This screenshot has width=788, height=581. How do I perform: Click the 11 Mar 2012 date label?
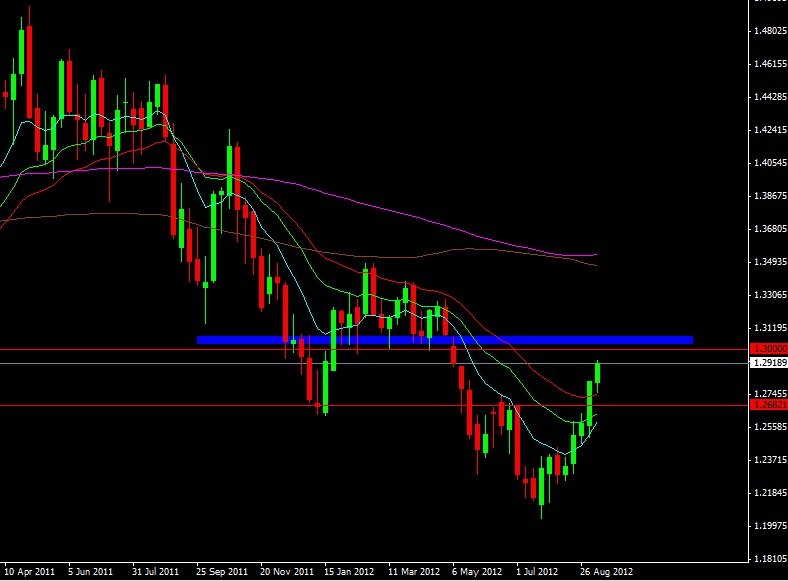pos(414,571)
